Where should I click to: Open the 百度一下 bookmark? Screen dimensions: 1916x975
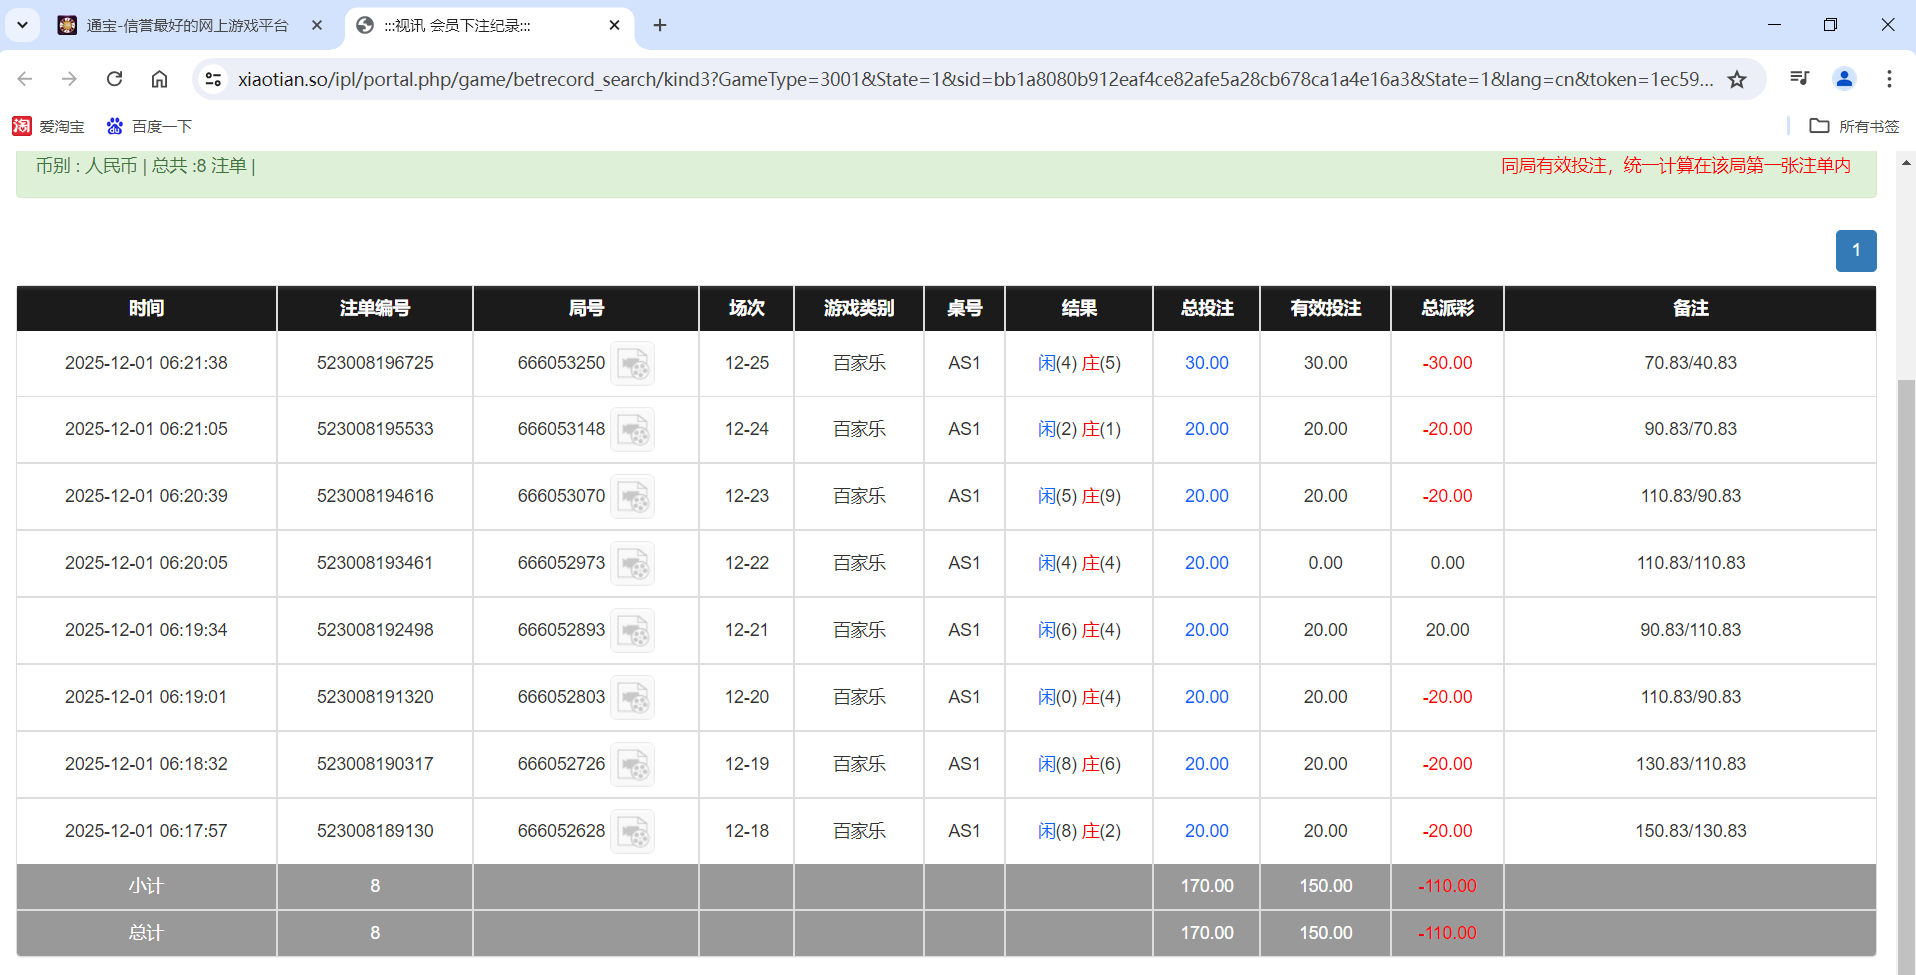pyautogui.click(x=149, y=126)
